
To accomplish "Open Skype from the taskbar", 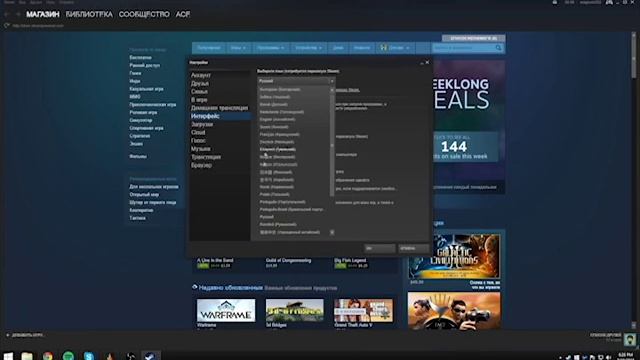I will 89,356.
